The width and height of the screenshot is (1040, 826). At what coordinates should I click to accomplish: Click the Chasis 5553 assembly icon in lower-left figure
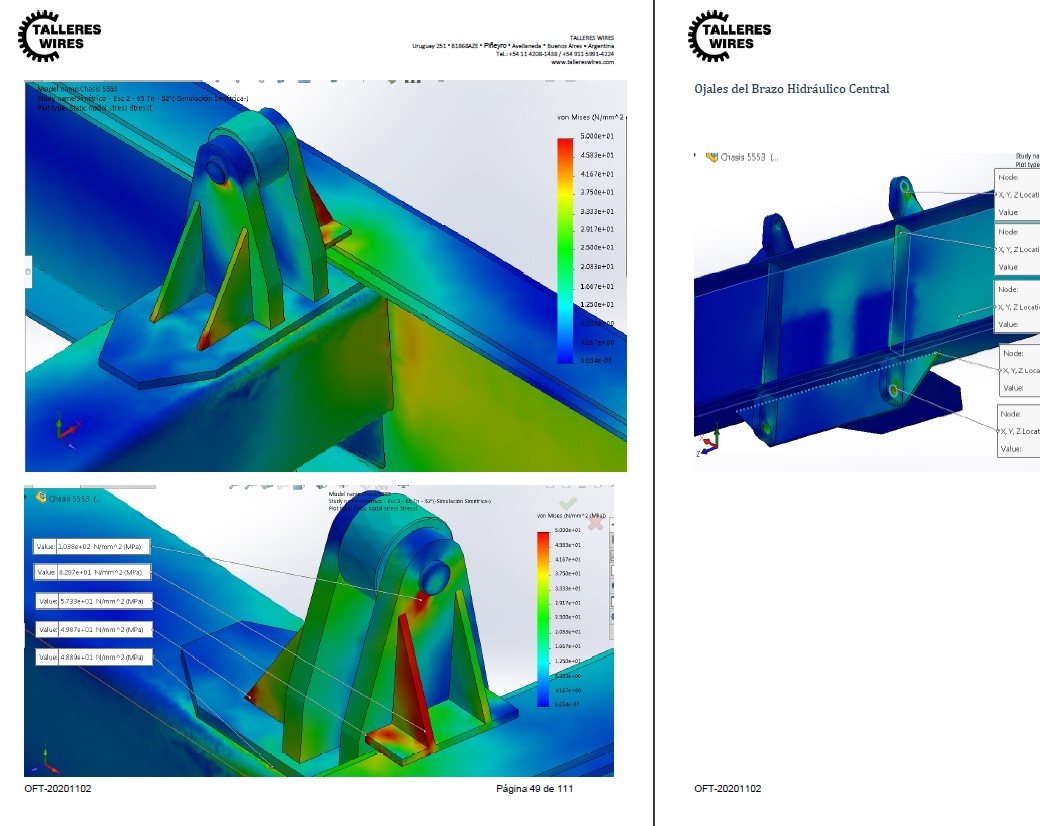coord(41,498)
